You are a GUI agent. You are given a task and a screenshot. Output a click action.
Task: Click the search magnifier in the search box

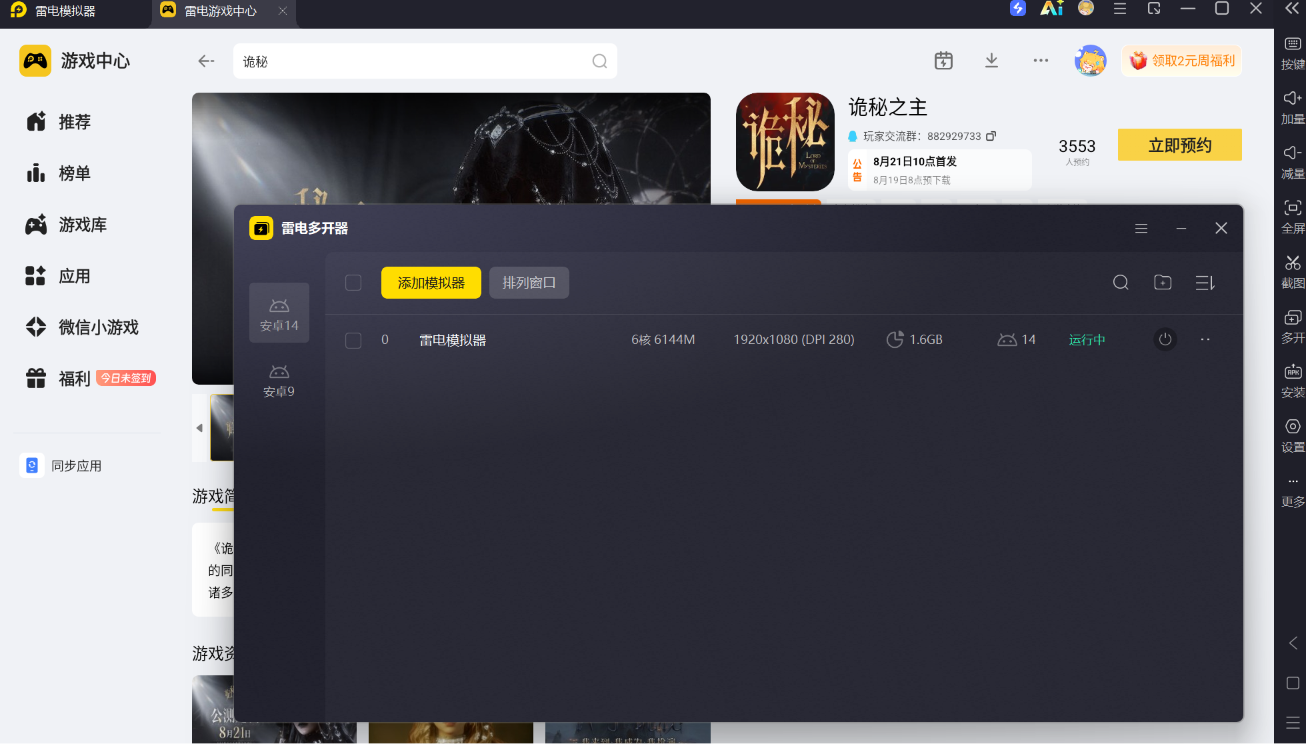coord(599,61)
